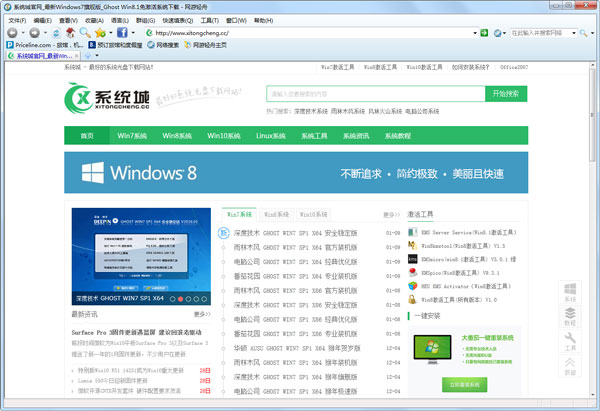Click the green 立即重装系统 button
The height and width of the screenshot is (411, 600).
point(465,385)
